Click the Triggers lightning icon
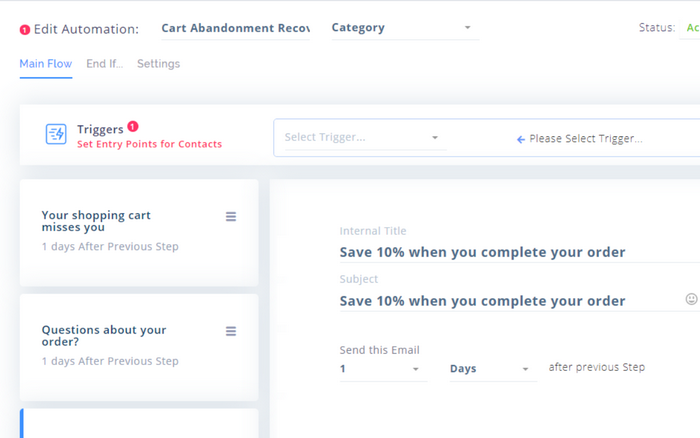This screenshot has width=700, height=438. [56, 134]
